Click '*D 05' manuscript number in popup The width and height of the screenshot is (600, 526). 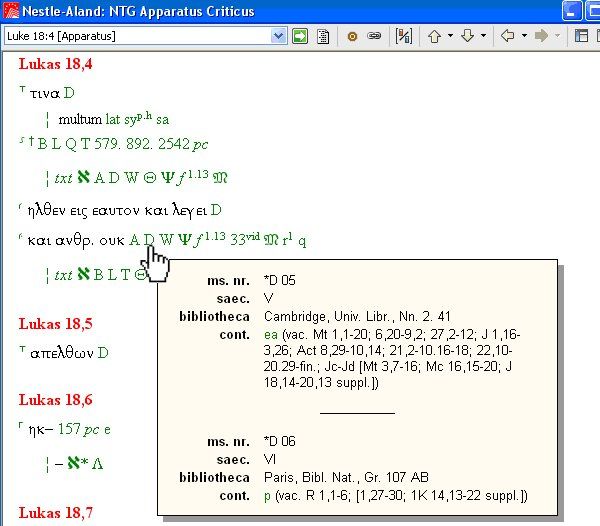[x=280, y=280]
